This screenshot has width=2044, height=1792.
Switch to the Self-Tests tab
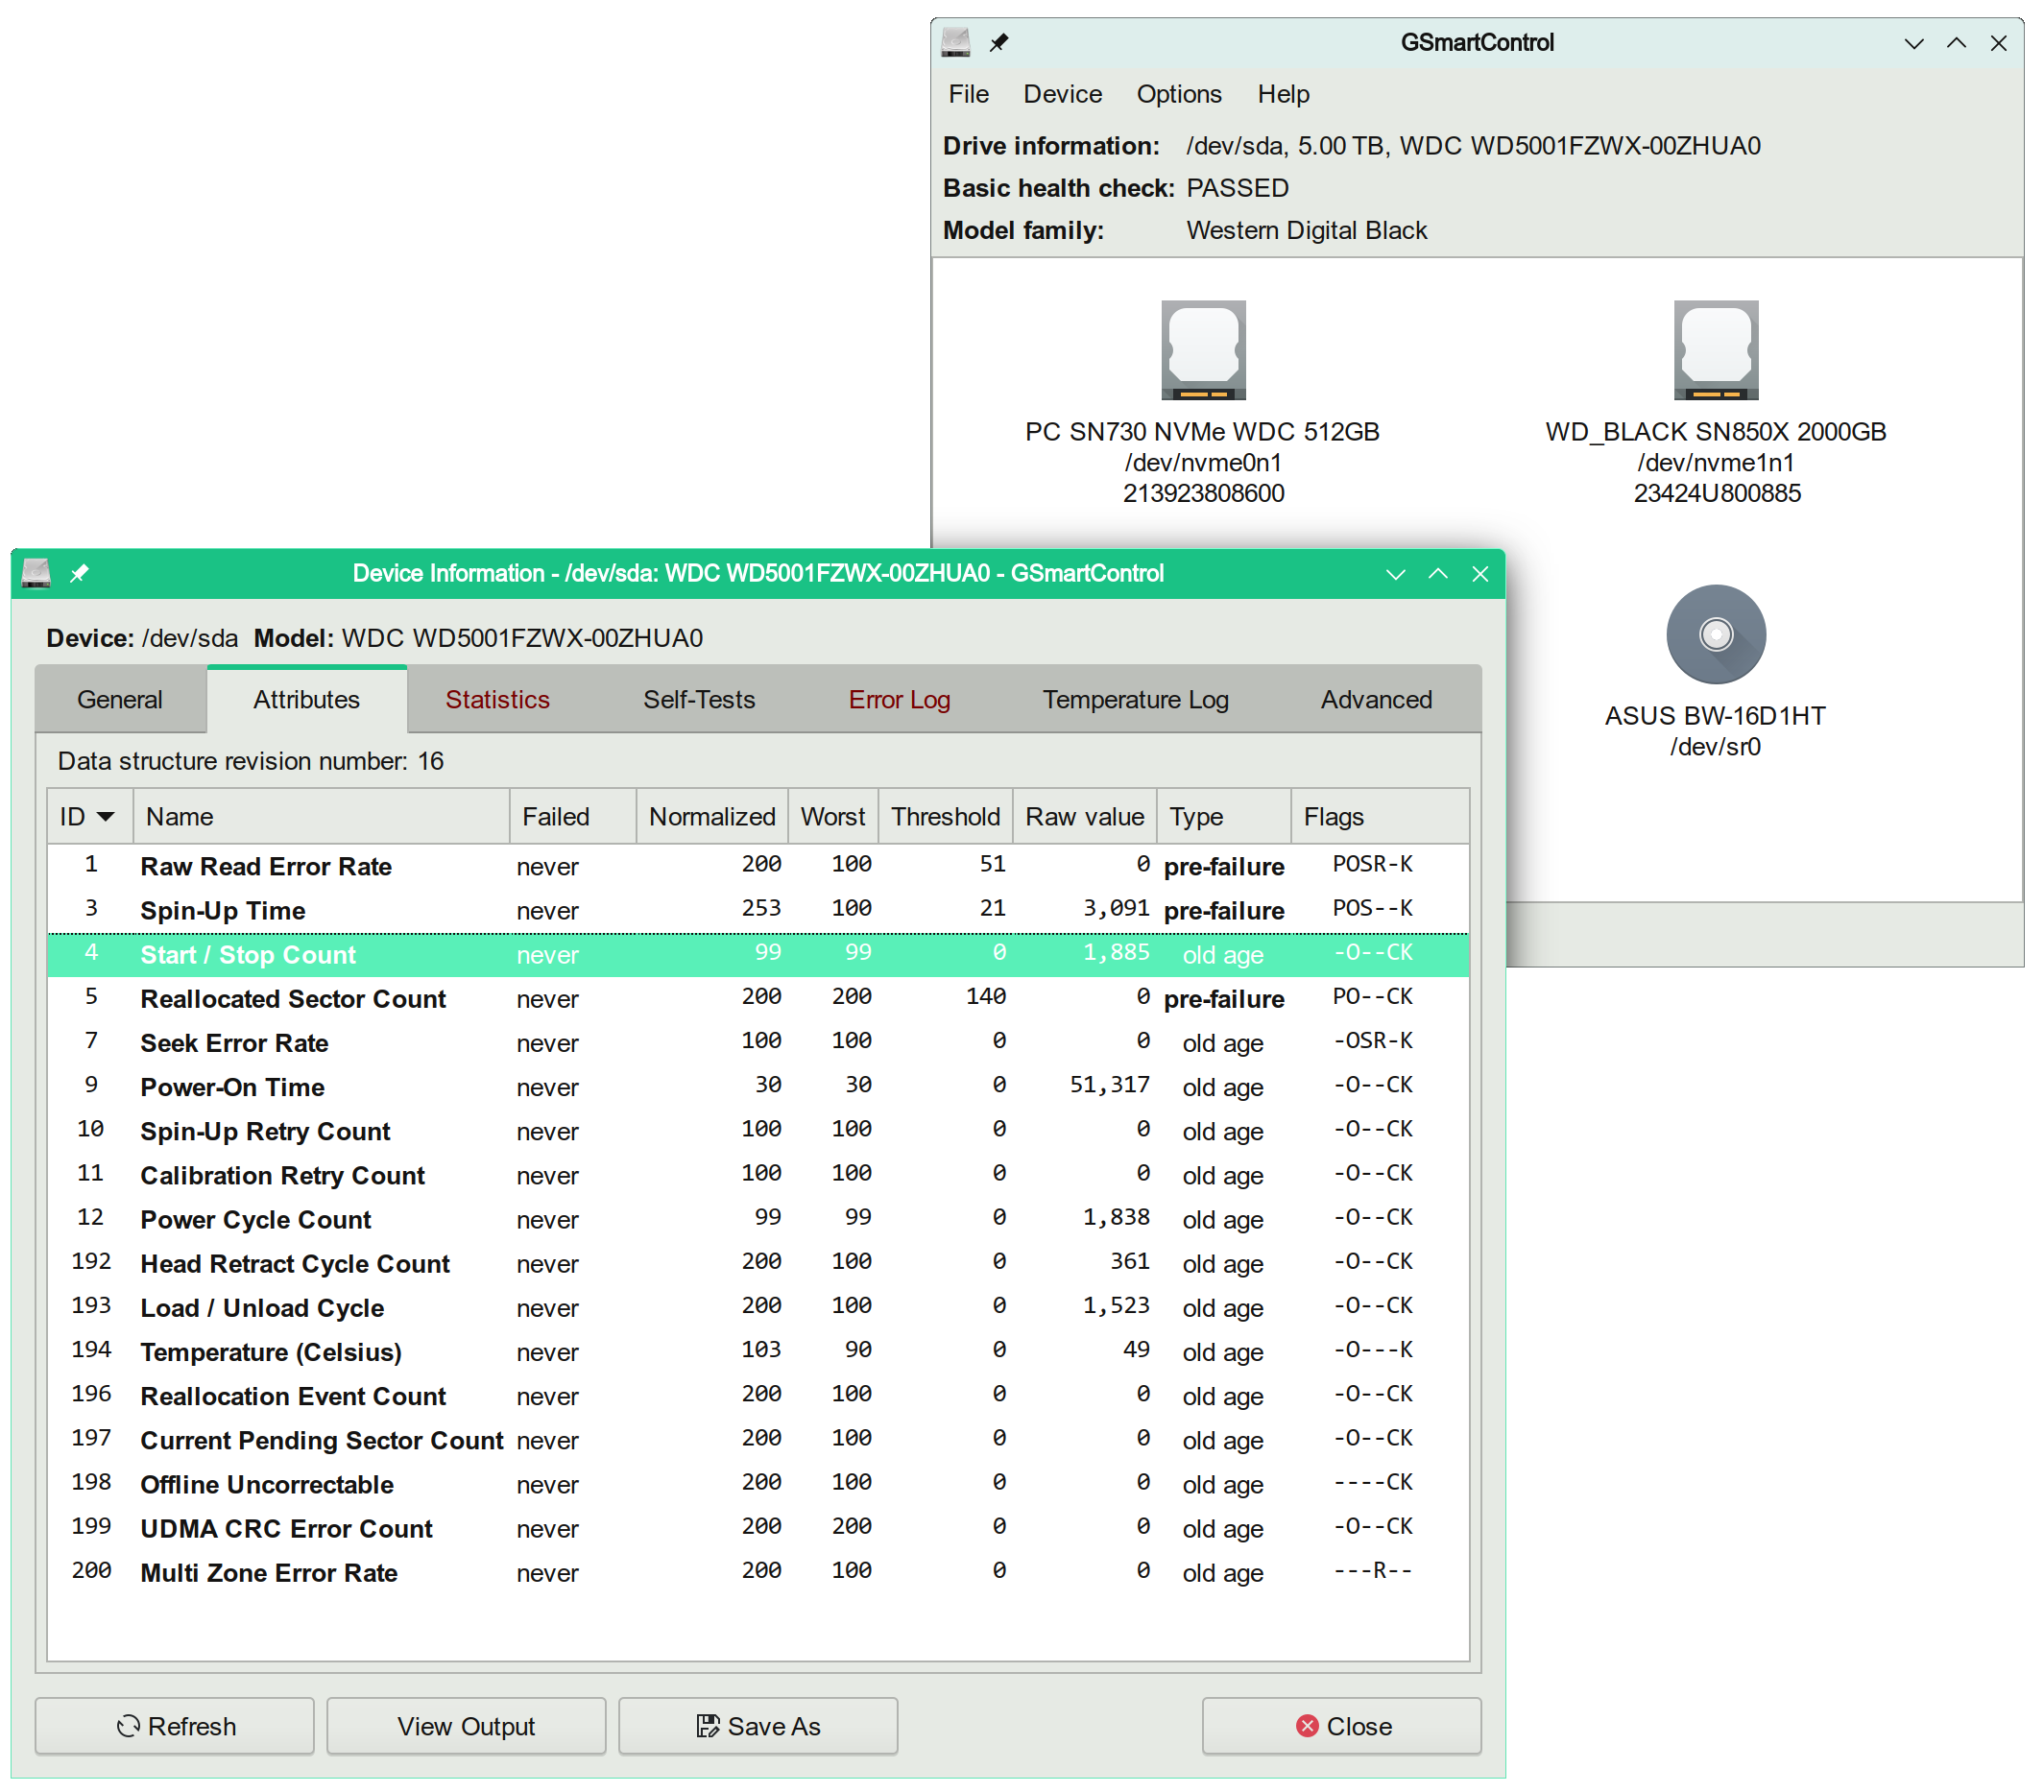698,699
